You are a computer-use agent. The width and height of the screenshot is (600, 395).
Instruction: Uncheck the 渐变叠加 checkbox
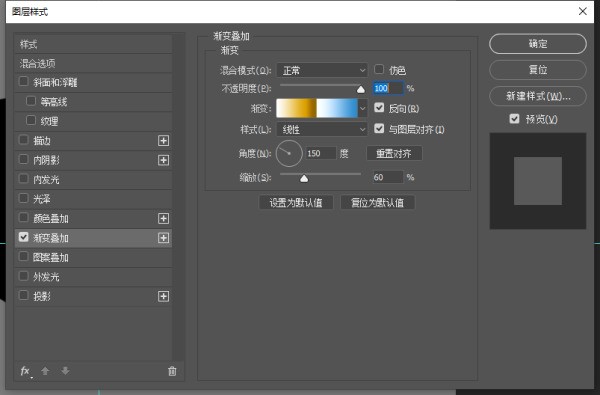point(23,237)
